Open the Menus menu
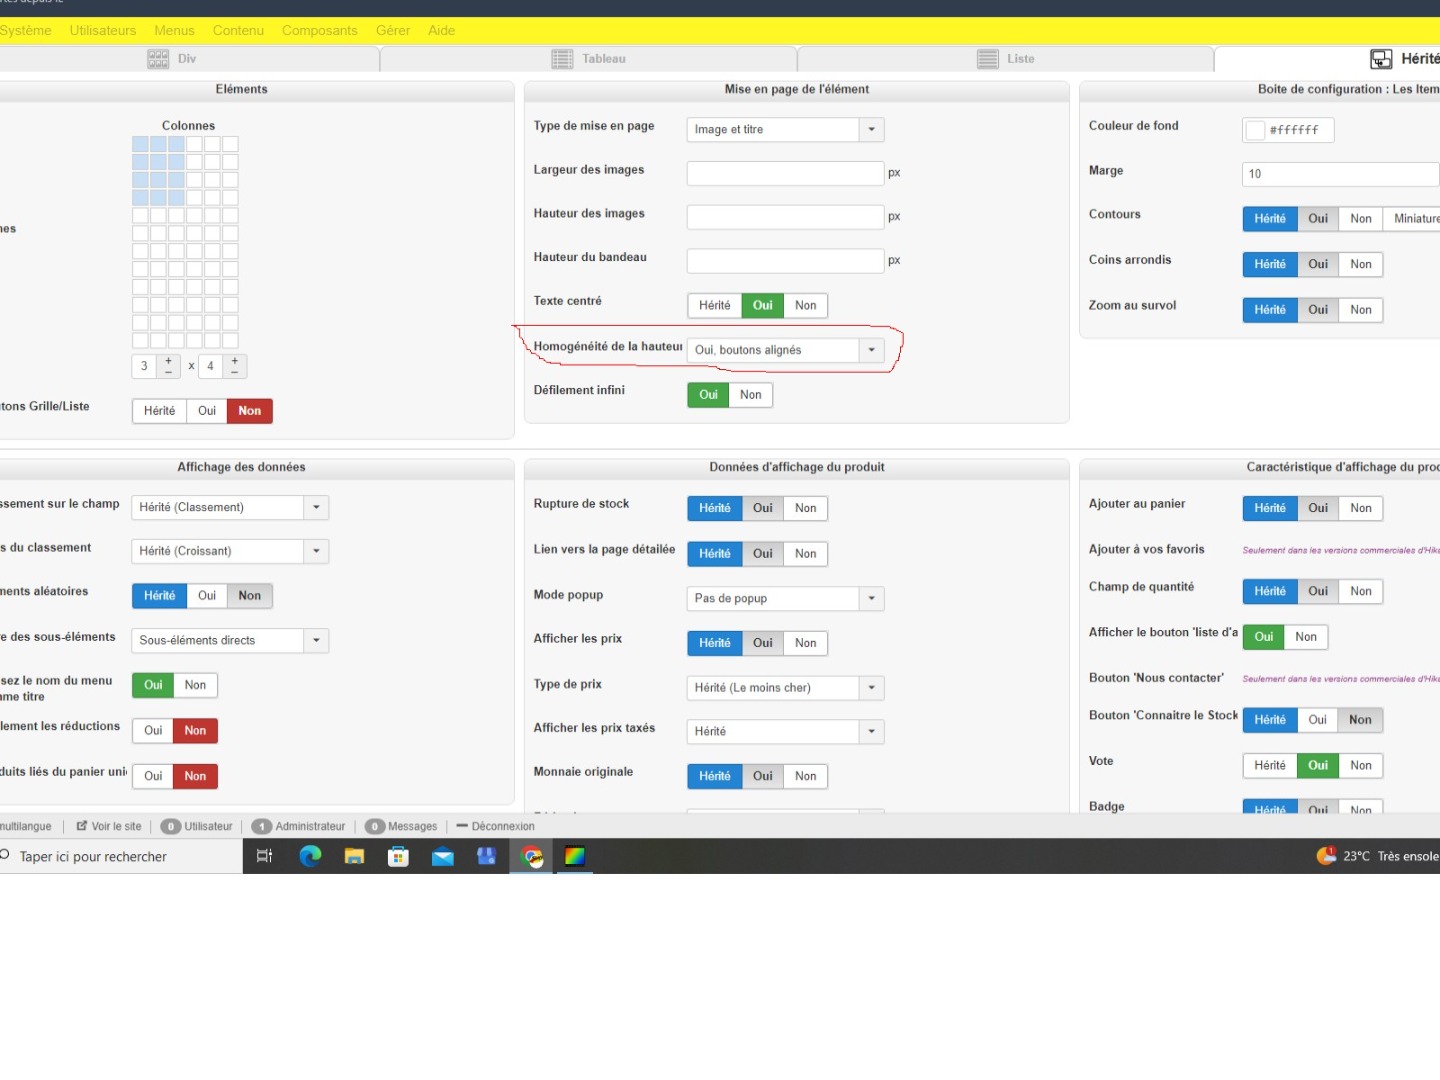Image resolution: width=1440 pixels, height=1080 pixels. (x=174, y=30)
